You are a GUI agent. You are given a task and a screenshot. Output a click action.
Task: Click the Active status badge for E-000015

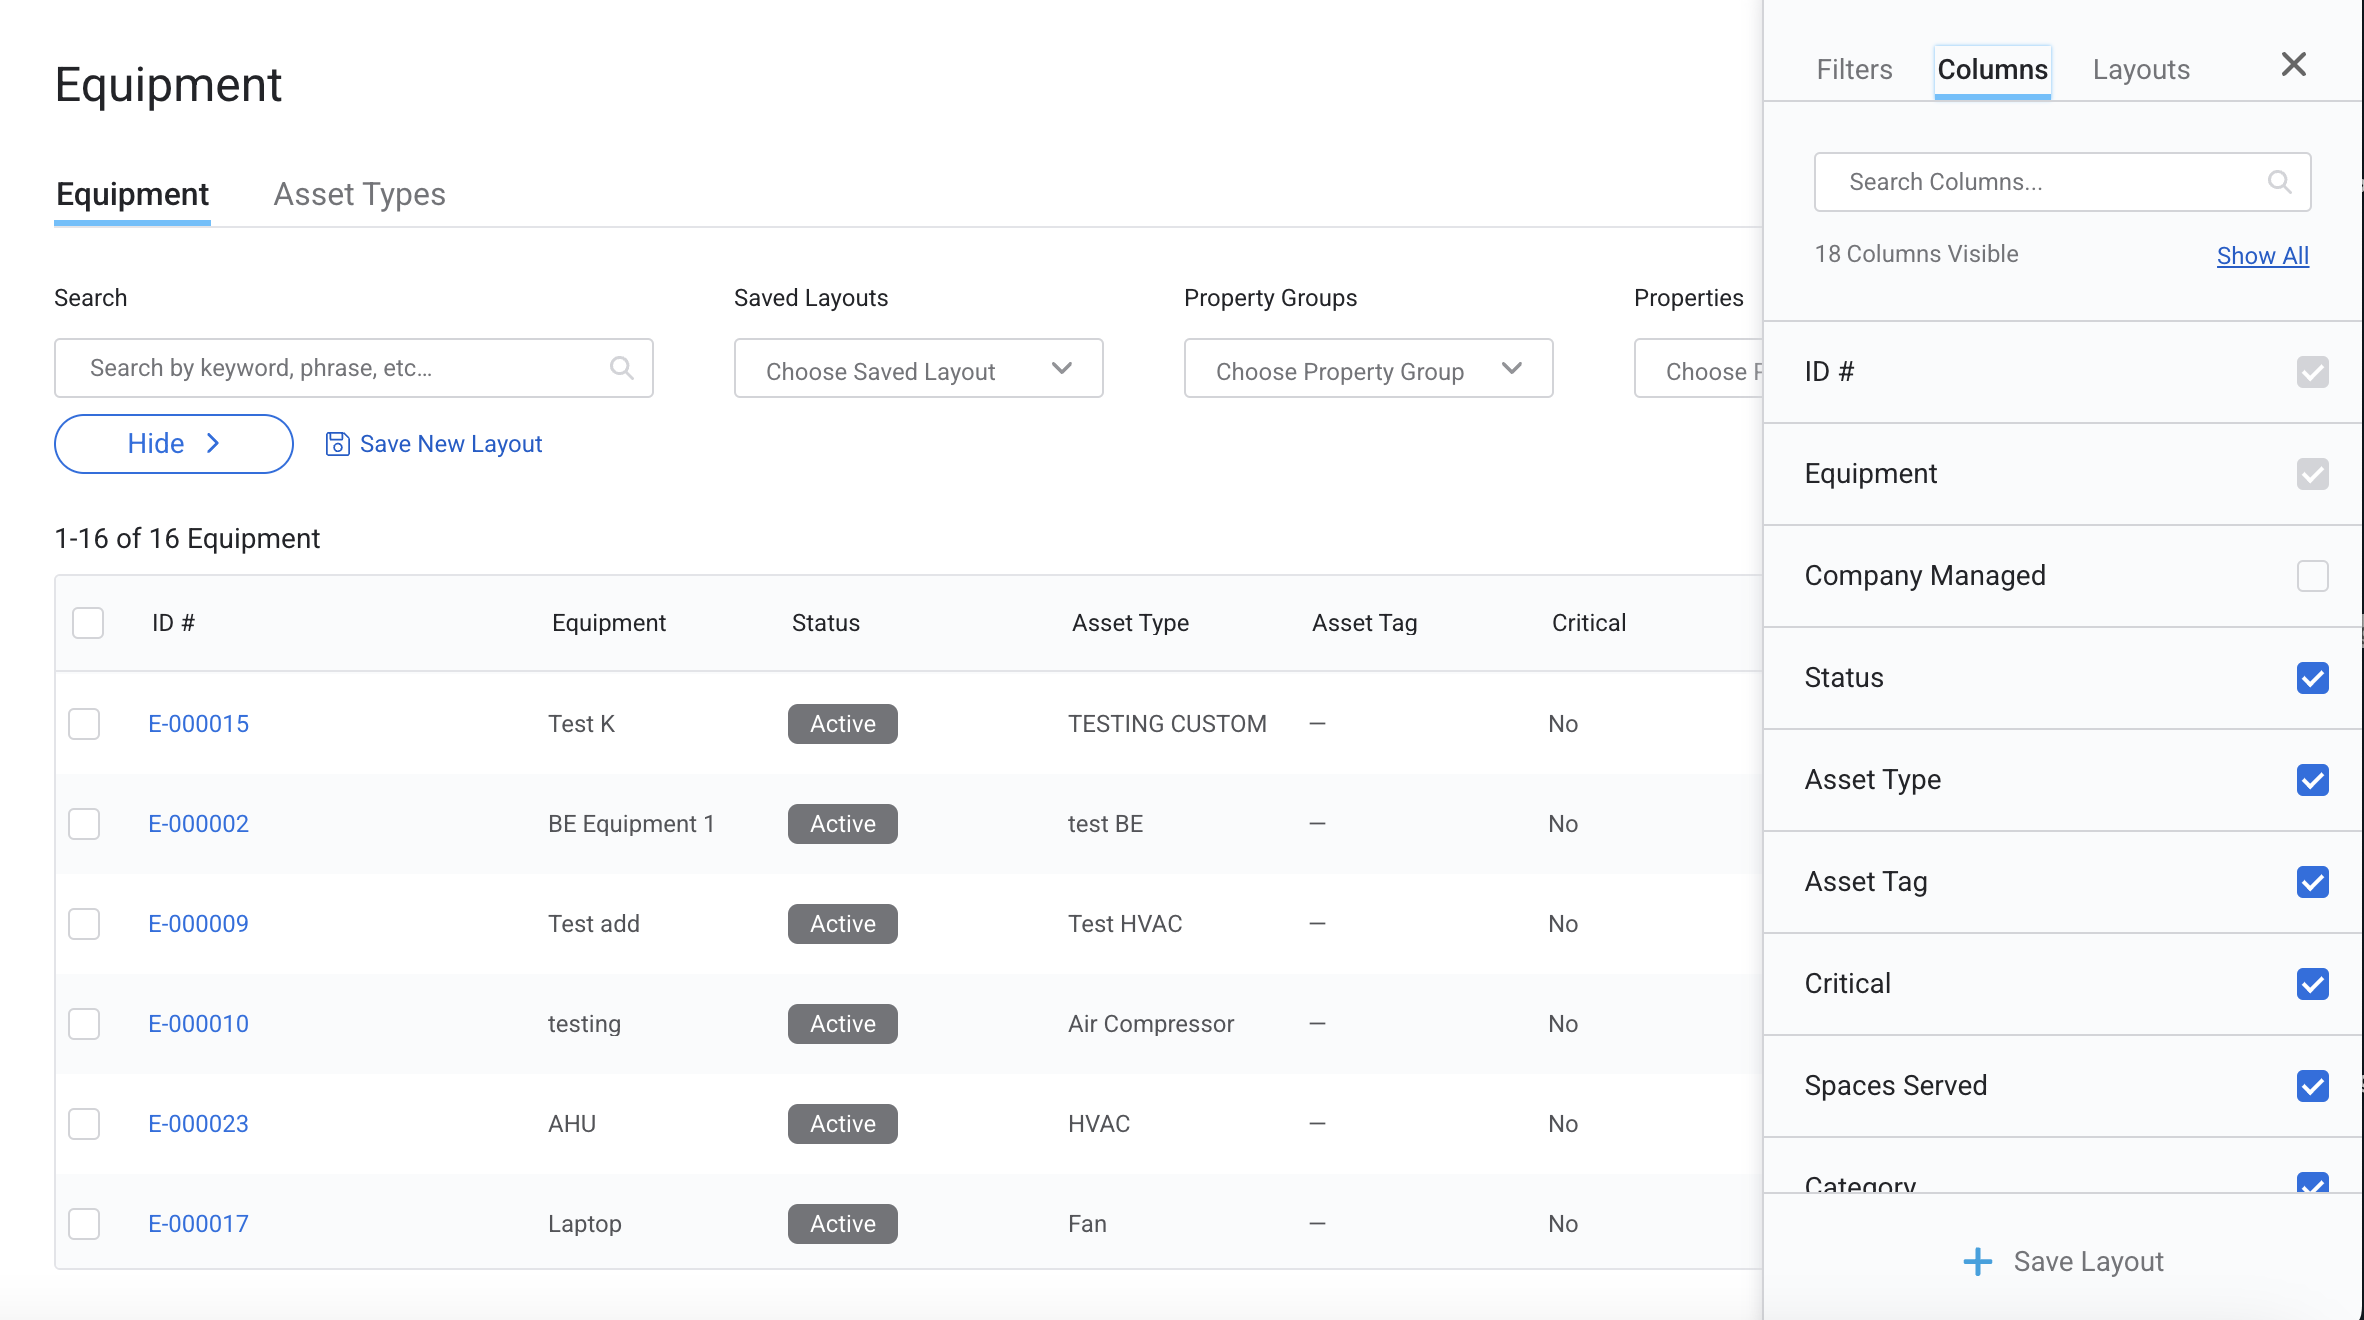point(842,724)
